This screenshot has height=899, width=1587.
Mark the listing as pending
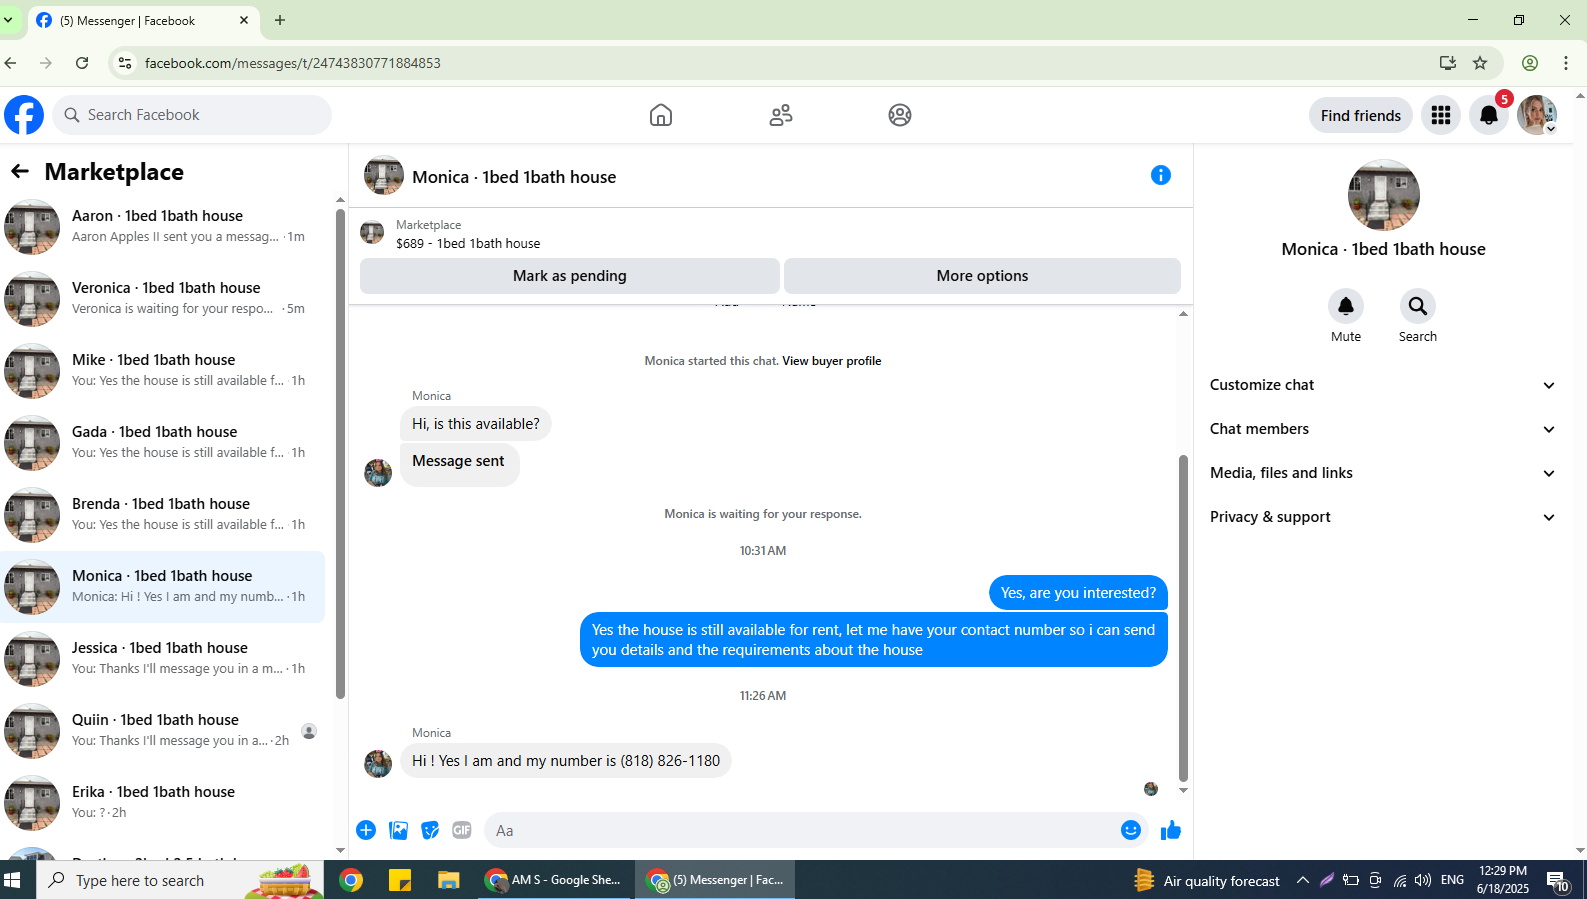[x=570, y=276]
